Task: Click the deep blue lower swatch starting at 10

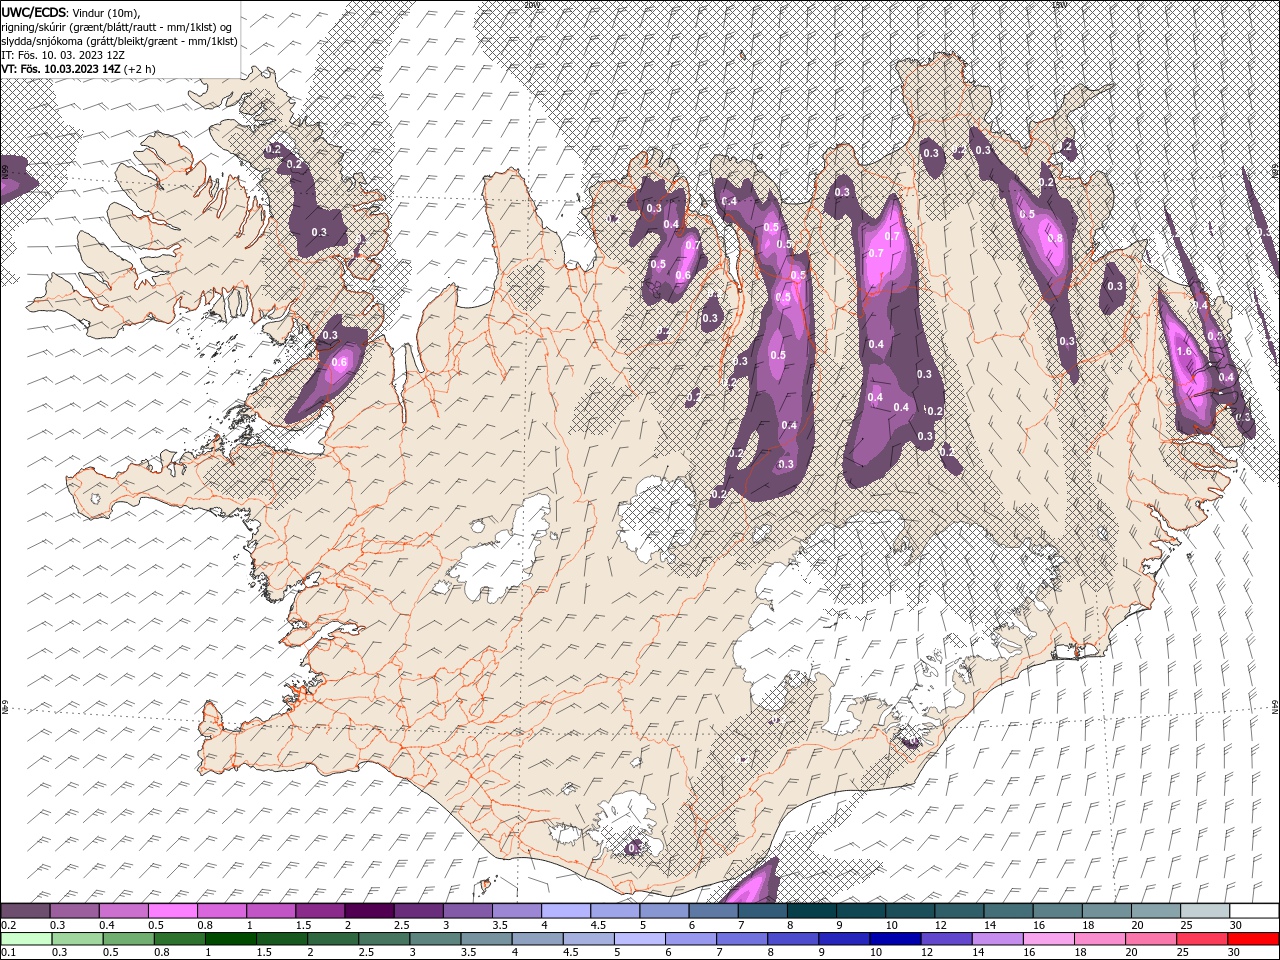Action: [895, 939]
